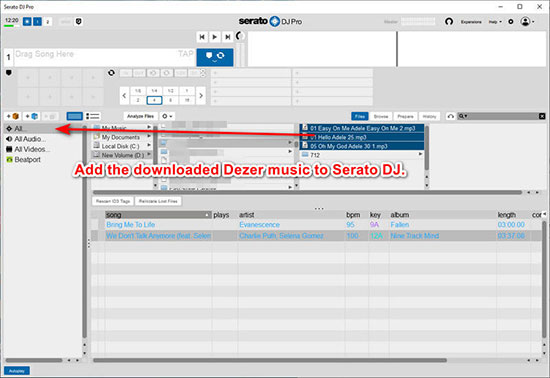Screen dimensions: 550x378
Task: Switch to the album art view button
Action: [x=74, y=116]
